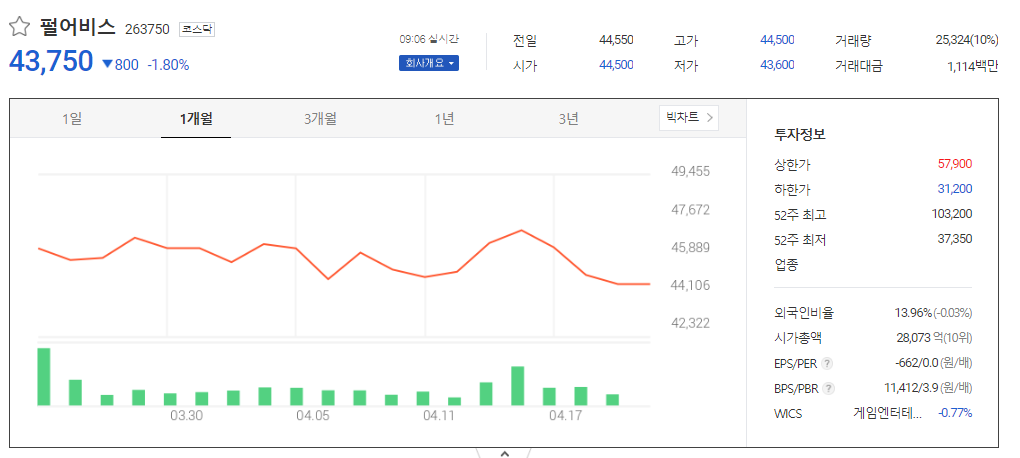
Task: Click 거래량 value 25,324(10%)
Action: [x=967, y=40]
